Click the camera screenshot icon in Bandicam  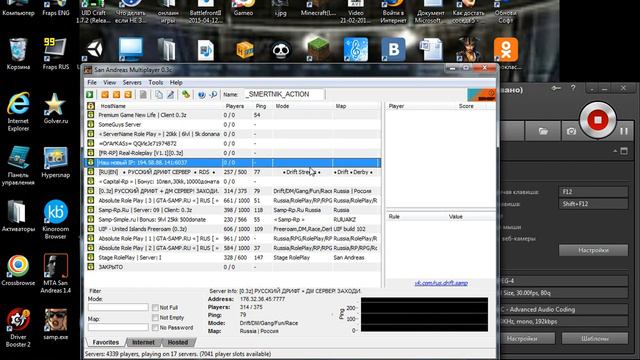click(571, 131)
